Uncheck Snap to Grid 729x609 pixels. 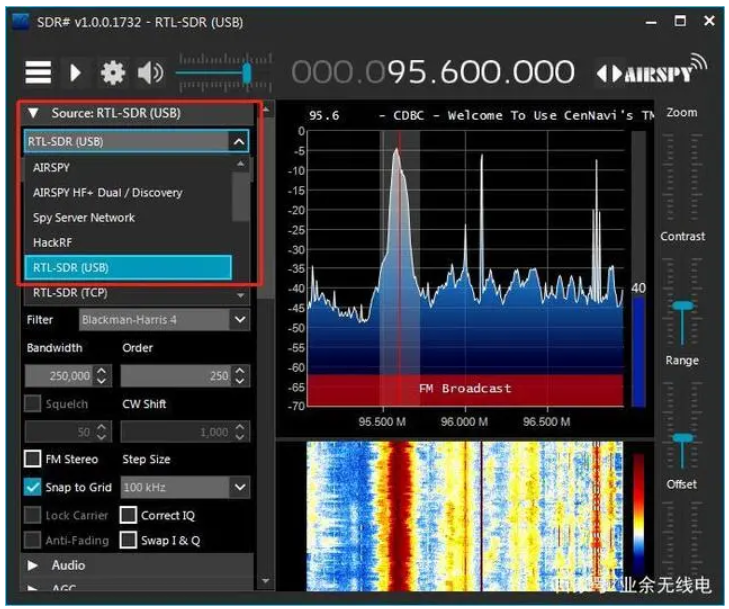(x=33, y=487)
